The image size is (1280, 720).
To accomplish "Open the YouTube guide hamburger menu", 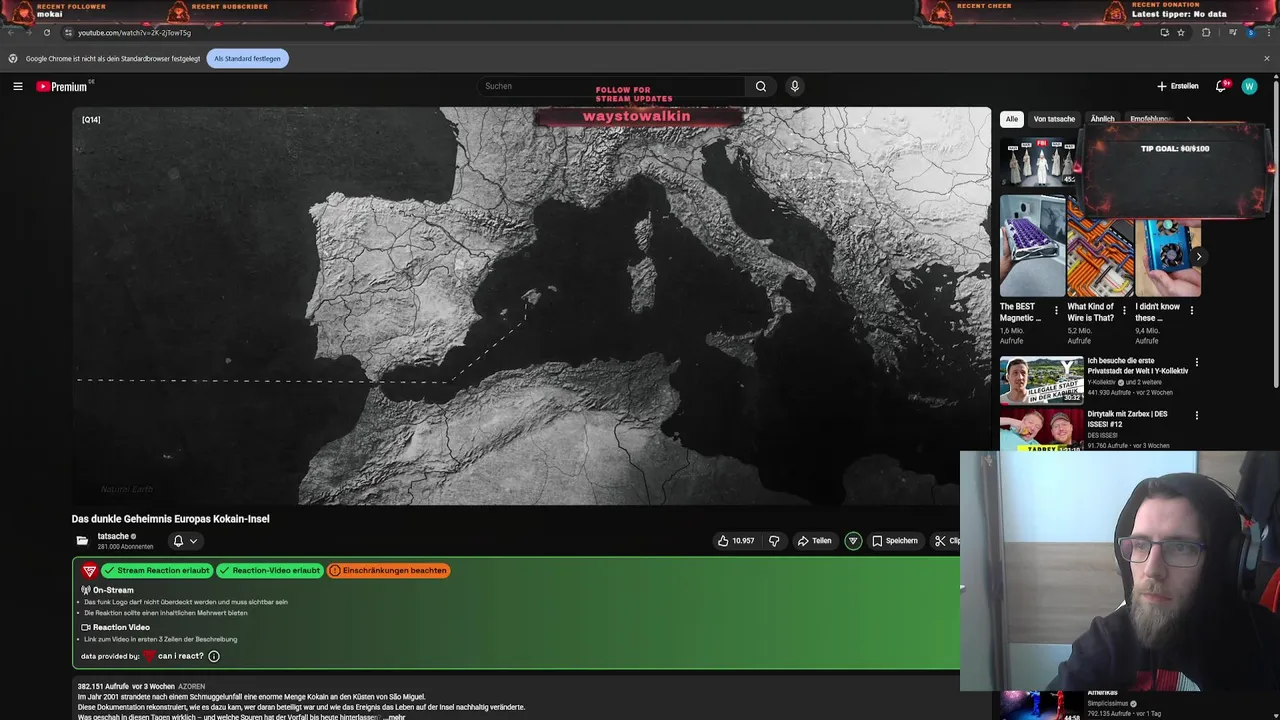I will click(18, 86).
